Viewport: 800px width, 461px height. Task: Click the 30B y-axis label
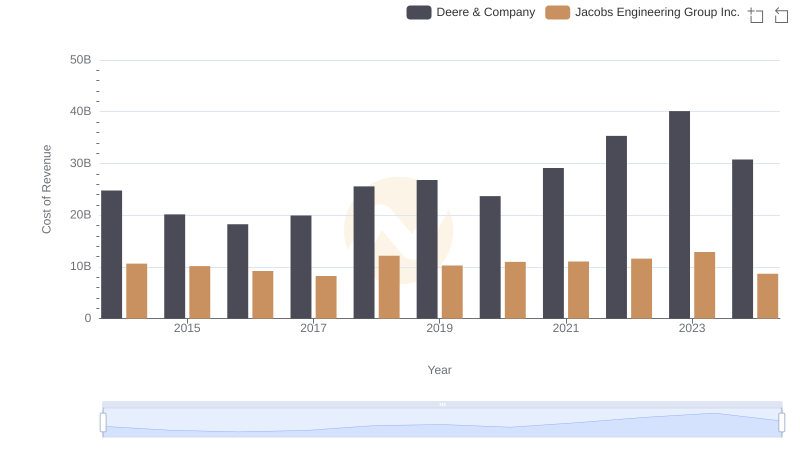(81, 163)
